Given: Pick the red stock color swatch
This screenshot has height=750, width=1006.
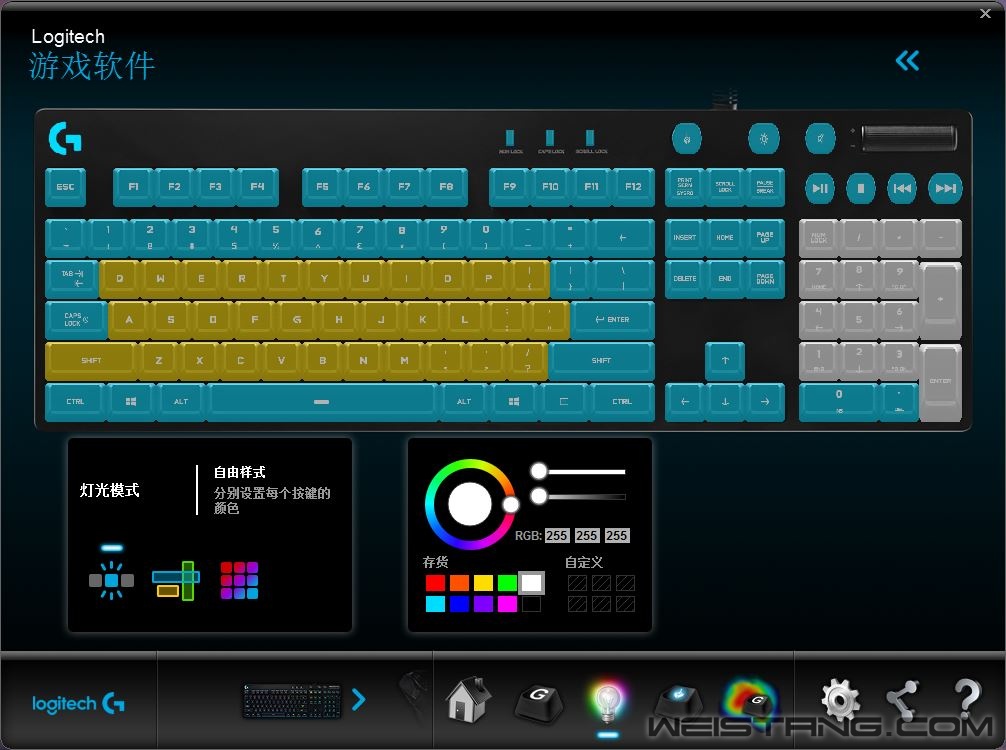Looking at the screenshot, I should [x=435, y=583].
